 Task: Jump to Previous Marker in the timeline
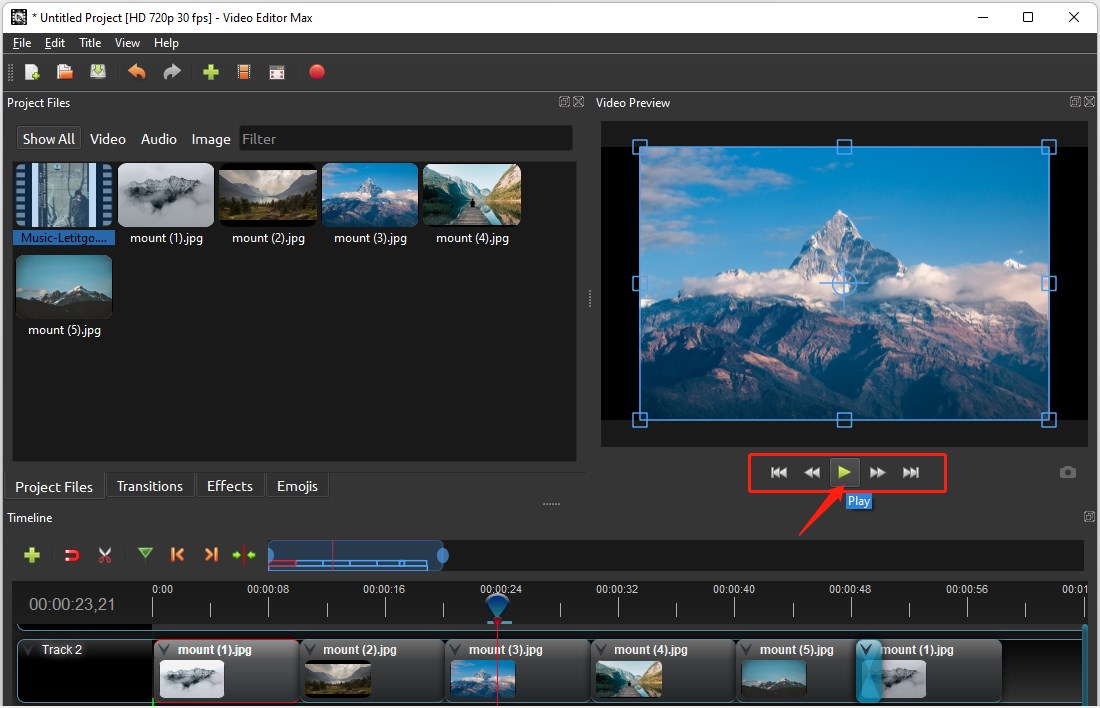tap(177, 555)
